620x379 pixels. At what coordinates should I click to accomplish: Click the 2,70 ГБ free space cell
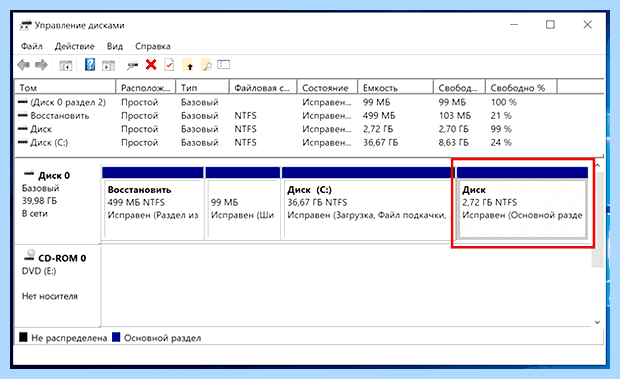coord(453,129)
